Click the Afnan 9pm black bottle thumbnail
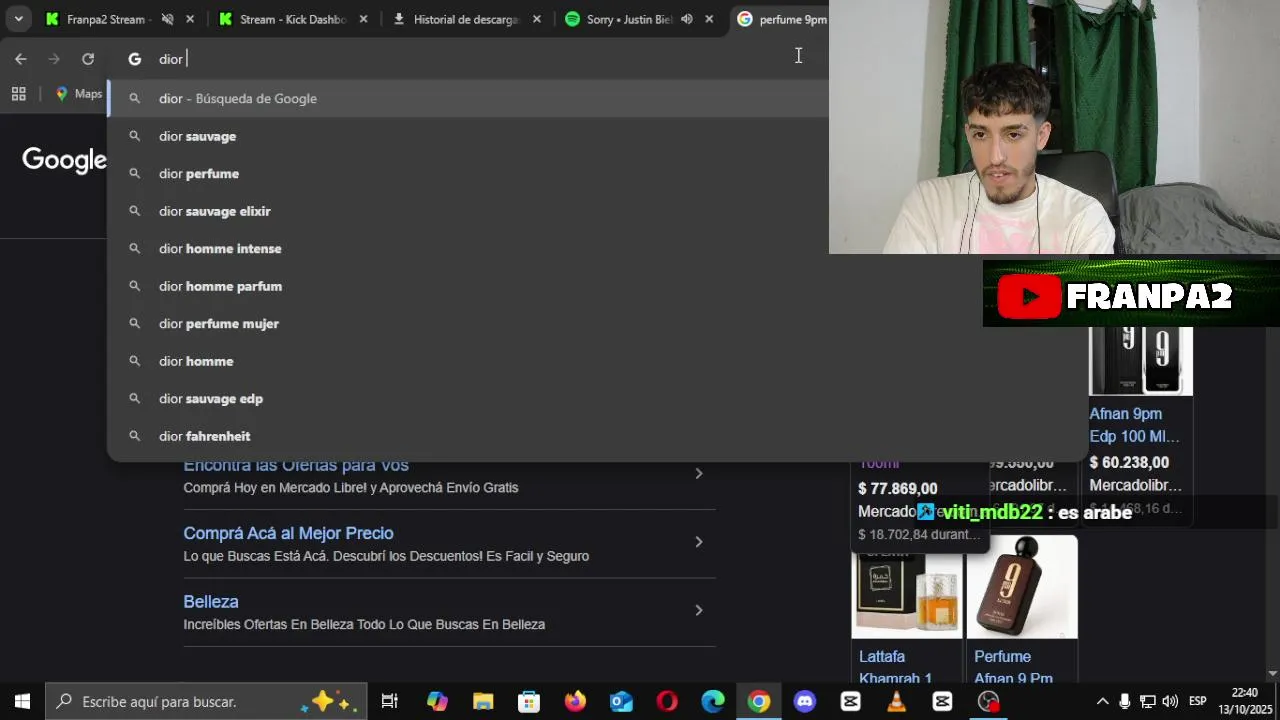The width and height of the screenshot is (1280, 720). pyautogui.click(x=1140, y=361)
